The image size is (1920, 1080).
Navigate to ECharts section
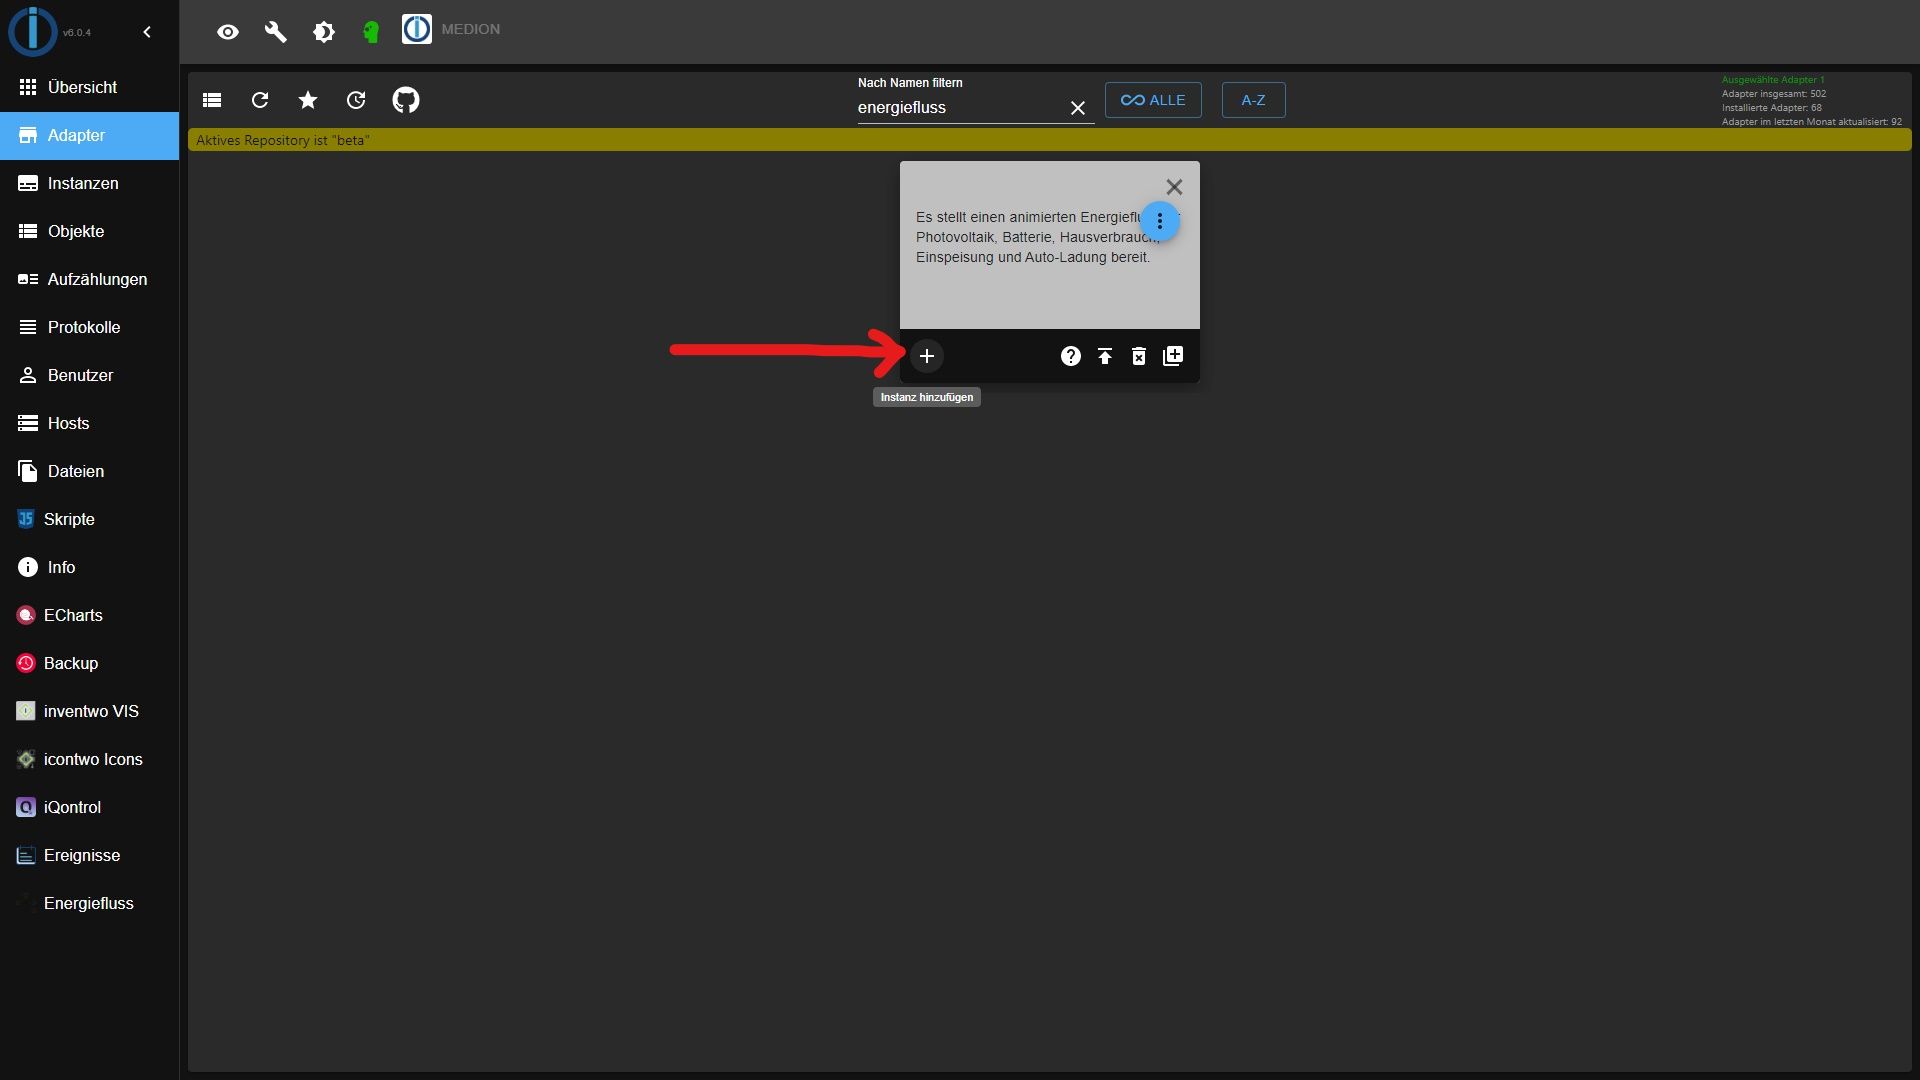coord(74,615)
